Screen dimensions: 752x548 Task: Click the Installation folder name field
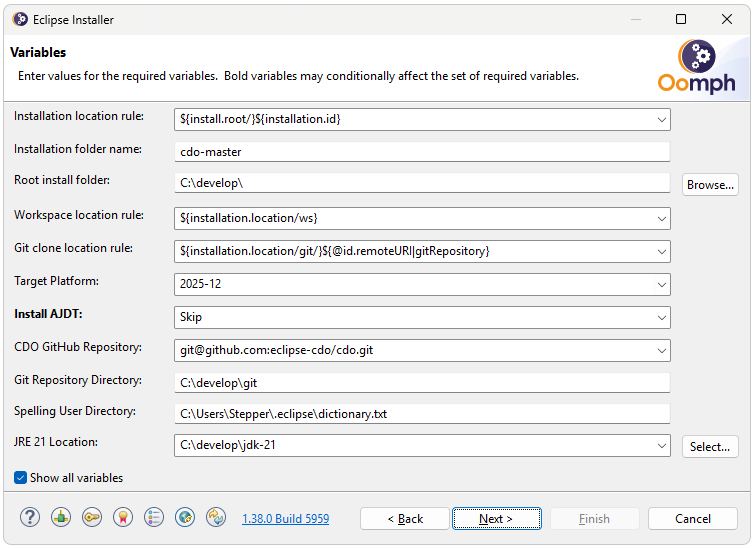[x=420, y=152]
